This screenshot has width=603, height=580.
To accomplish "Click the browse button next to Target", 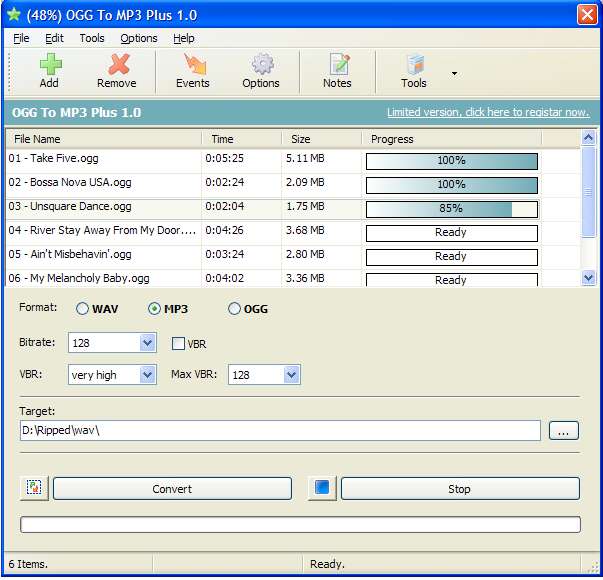I will click(563, 430).
